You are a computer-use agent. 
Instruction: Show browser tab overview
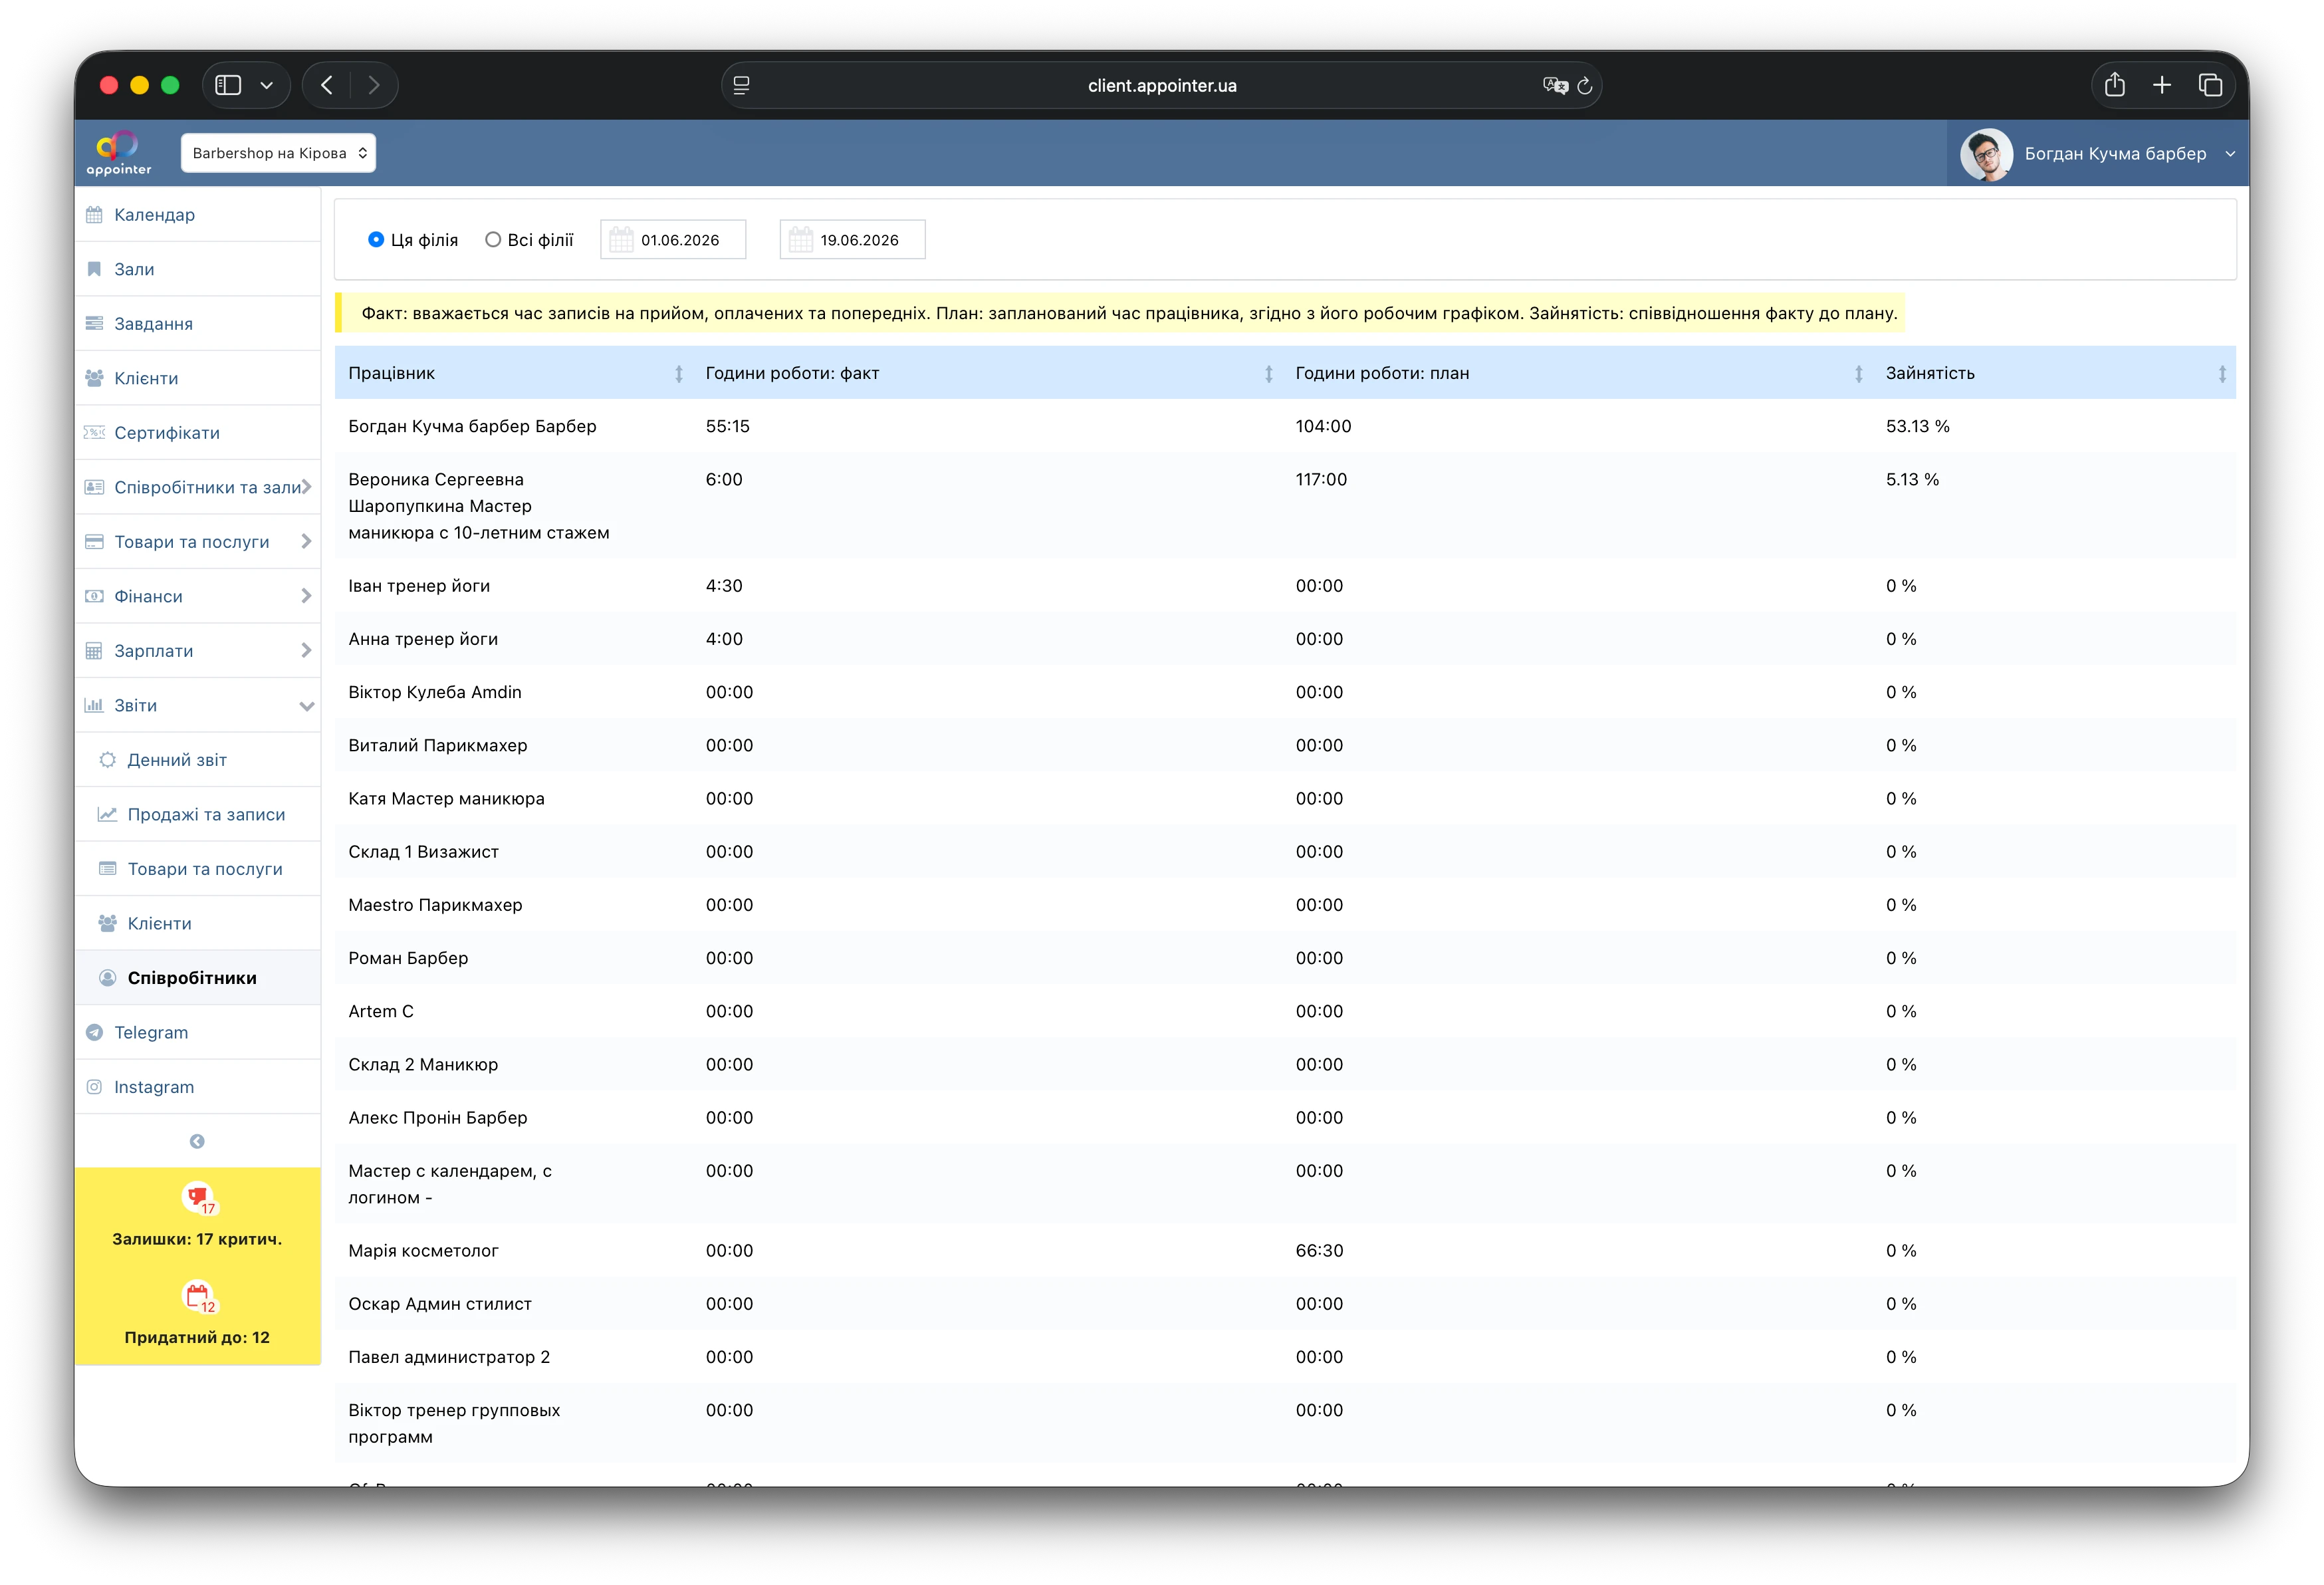point(2210,85)
